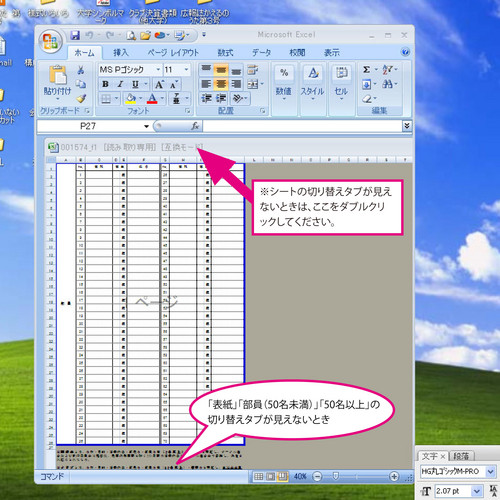Redo the action in quick access toolbar
Image resolution: width=500 pixels, height=500 pixels.
[x=110, y=35]
